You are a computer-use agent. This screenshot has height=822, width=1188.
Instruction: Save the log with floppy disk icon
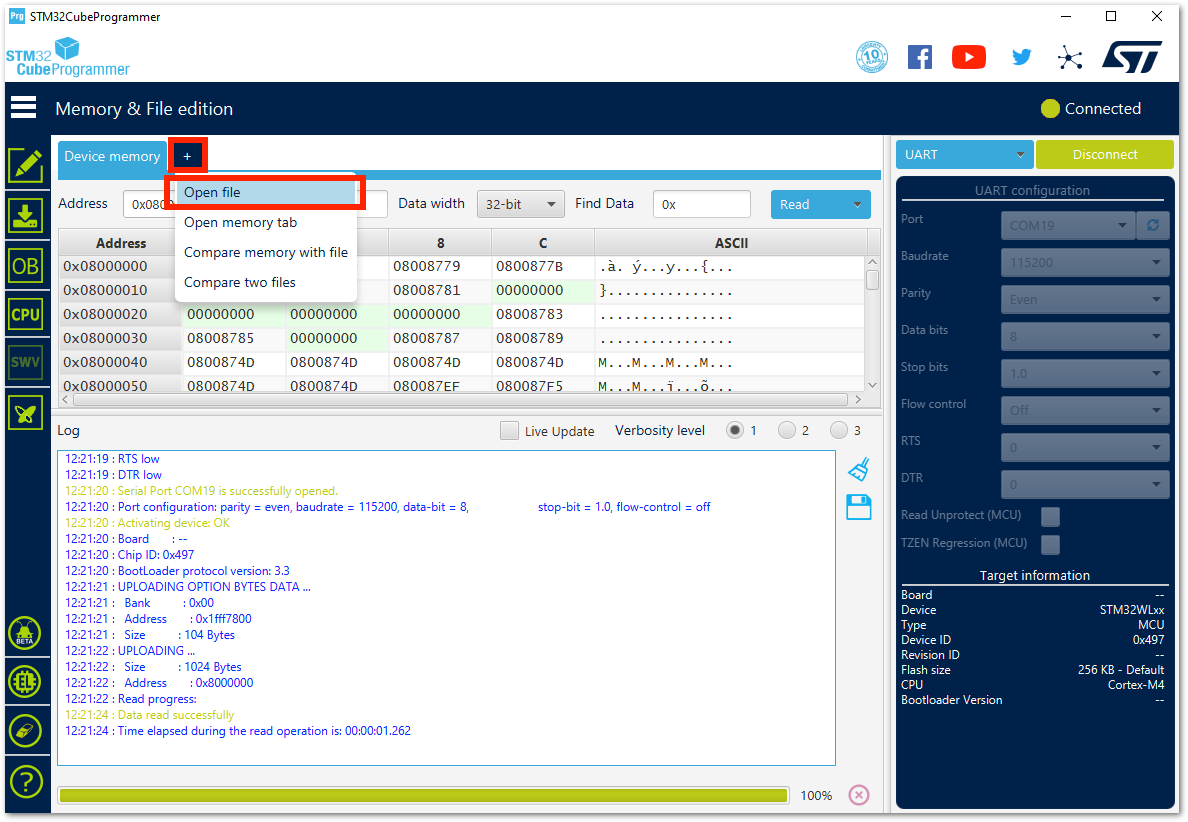coord(859,507)
